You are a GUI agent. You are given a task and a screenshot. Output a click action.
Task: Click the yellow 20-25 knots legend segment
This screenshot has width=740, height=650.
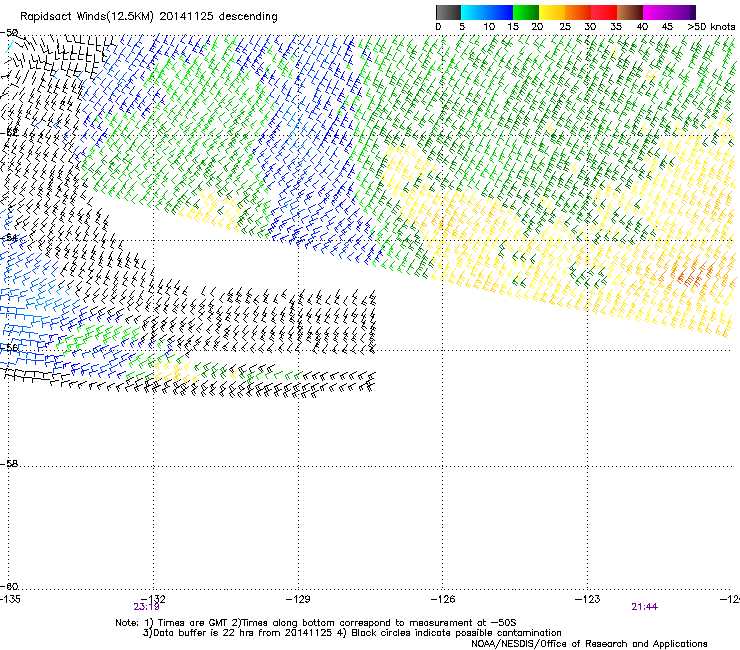[552, 12]
